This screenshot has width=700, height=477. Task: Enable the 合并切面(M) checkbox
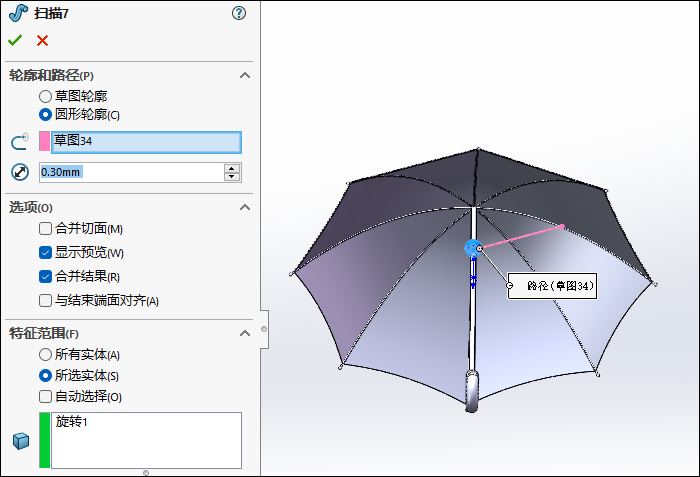tap(45, 229)
